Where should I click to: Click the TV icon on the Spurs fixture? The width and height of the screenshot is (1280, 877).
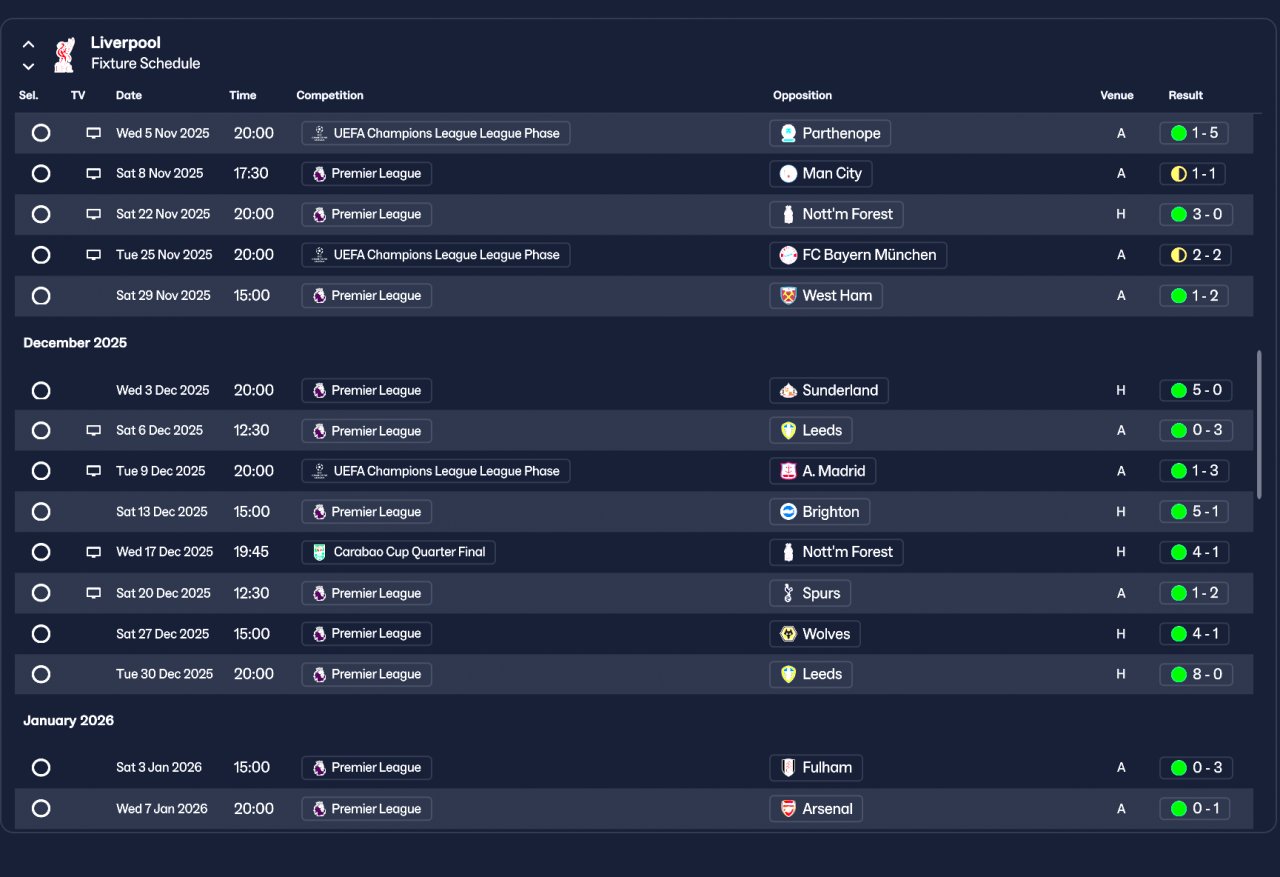[94, 593]
